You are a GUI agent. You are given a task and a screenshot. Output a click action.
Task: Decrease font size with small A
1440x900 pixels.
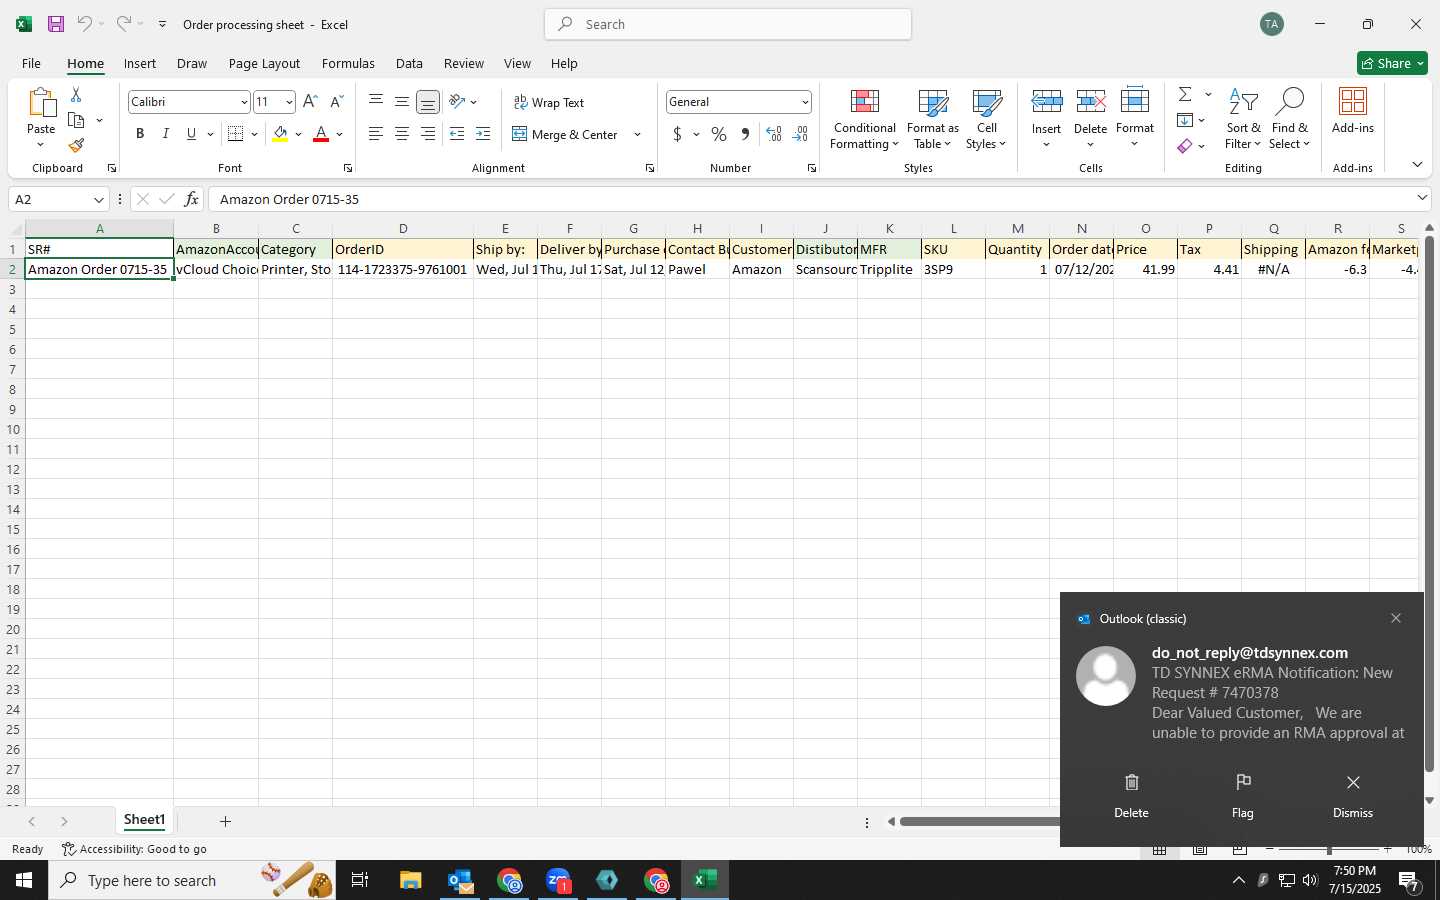pyautogui.click(x=337, y=102)
